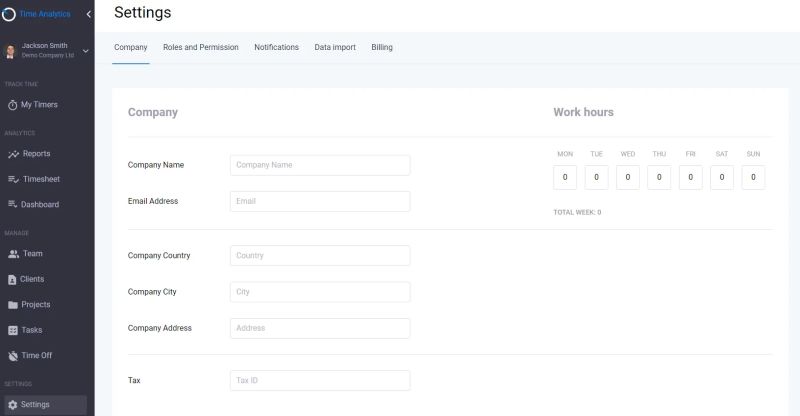Click the Time Analytics logo icon

point(9,14)
